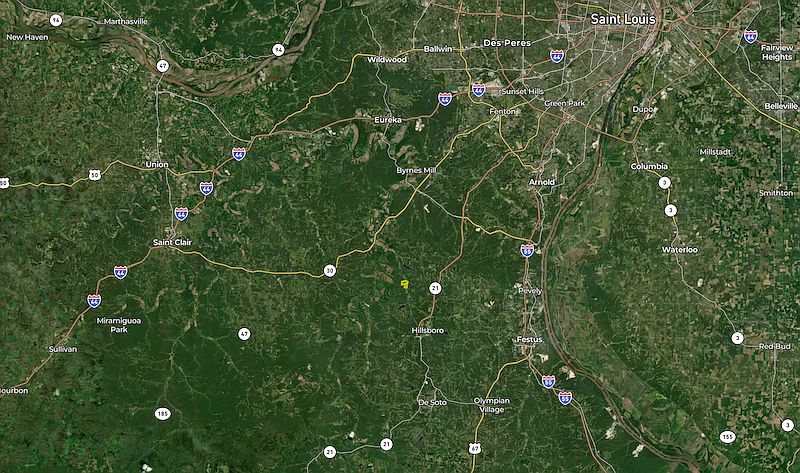This screenshot has height=473, width=800.
Task: Select the Waterloo town label
Action: click(x=680, y=250)
